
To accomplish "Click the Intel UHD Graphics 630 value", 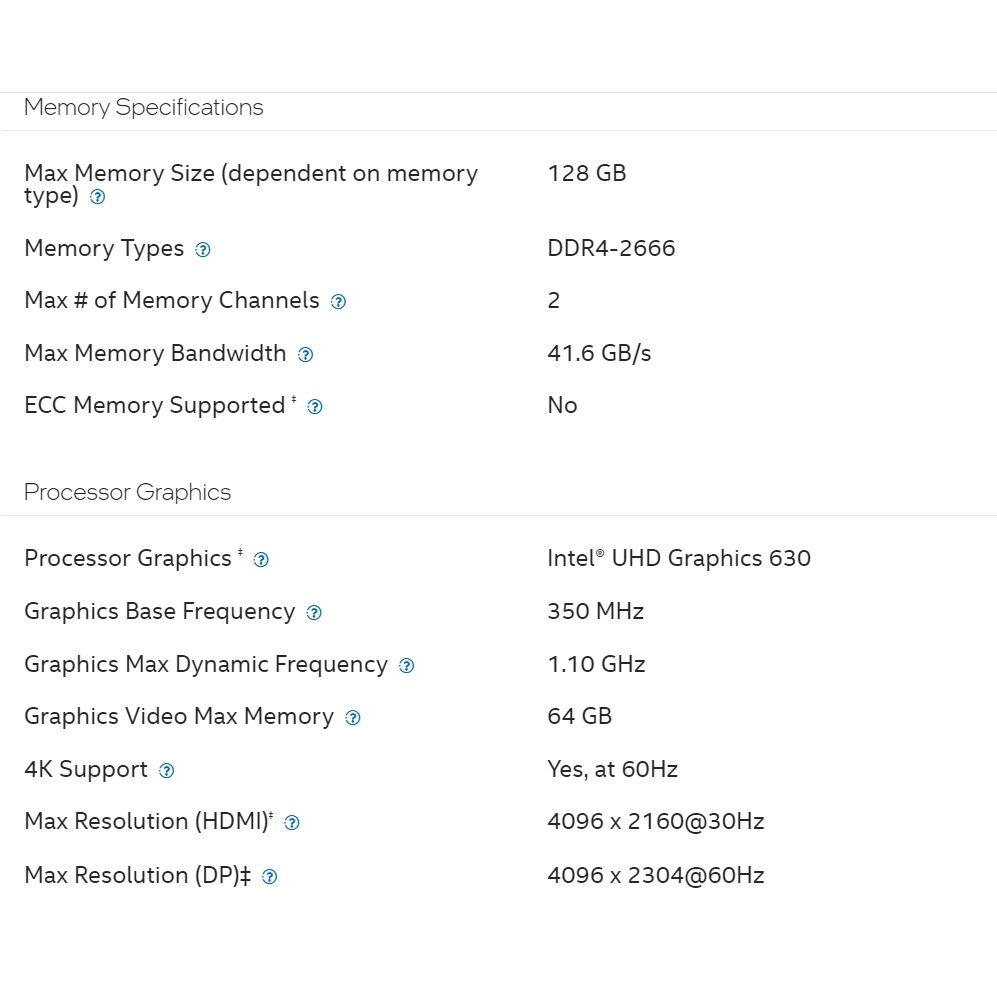I will pyautogui.click(x=678, y=558).
